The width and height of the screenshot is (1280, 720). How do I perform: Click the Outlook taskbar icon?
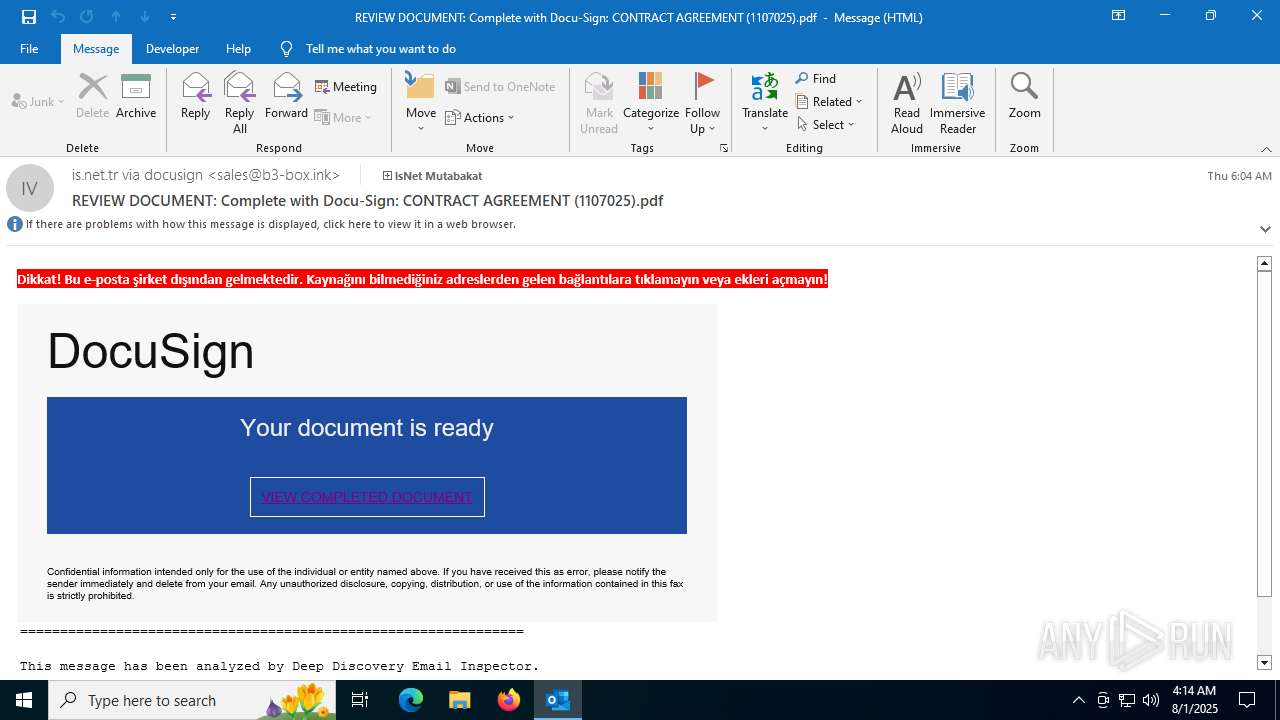(558, 700)
